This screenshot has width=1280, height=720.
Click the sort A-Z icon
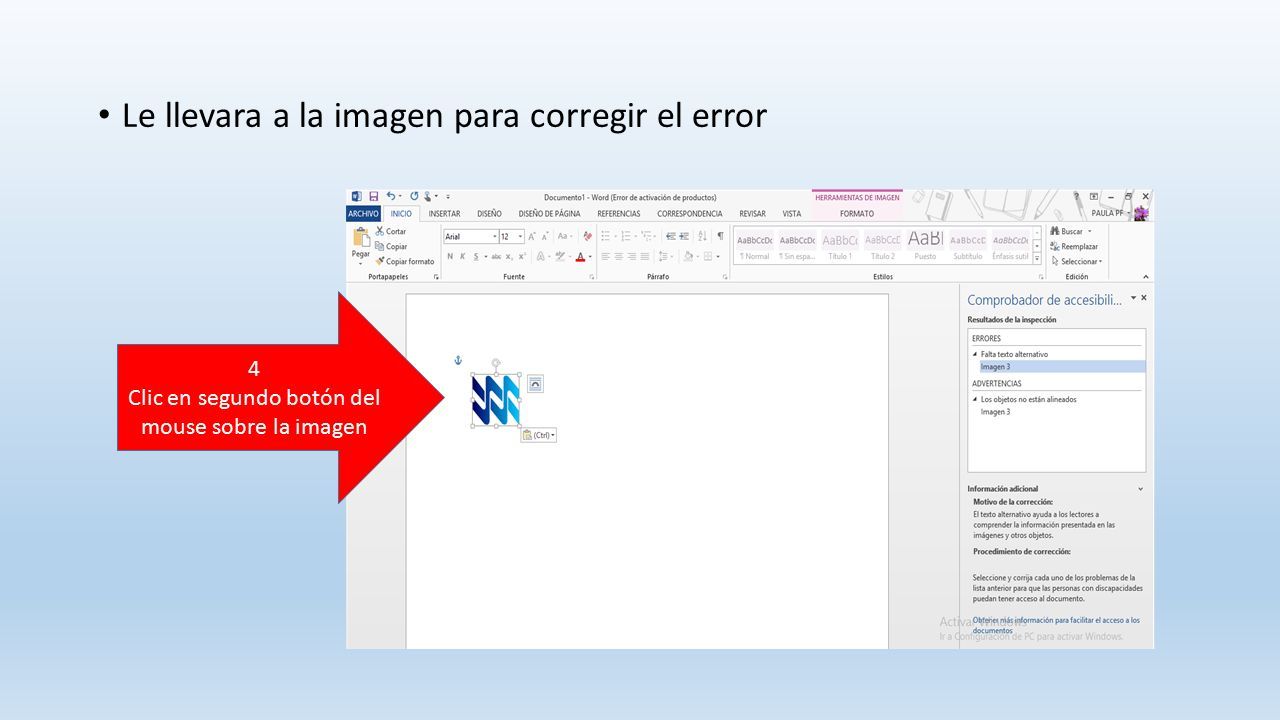[x=702, y=237]
